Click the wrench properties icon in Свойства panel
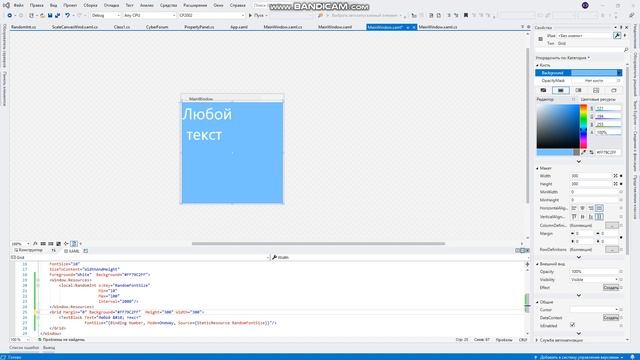The width and height of the screenshot is (640, 360). click(617, 36)
